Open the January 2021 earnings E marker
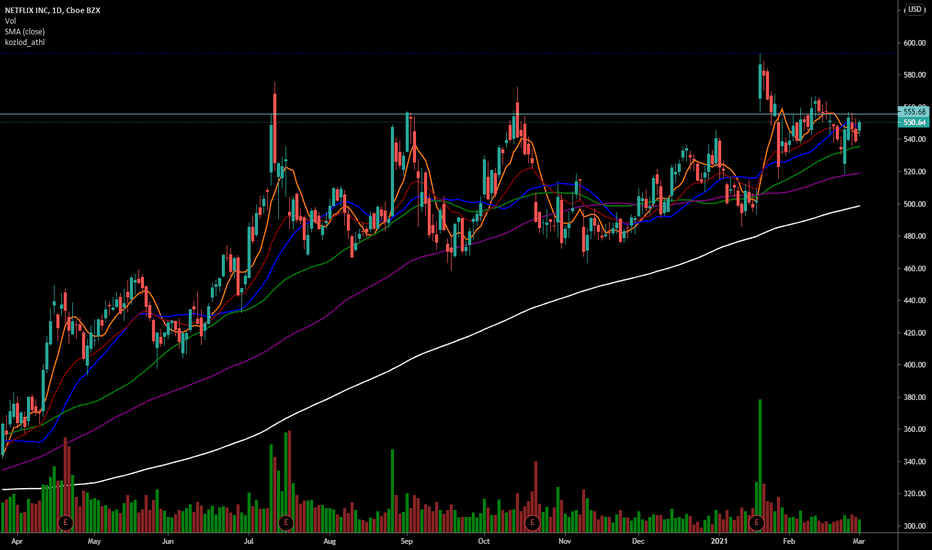The image size is (932, 550). tap(756, 523)
